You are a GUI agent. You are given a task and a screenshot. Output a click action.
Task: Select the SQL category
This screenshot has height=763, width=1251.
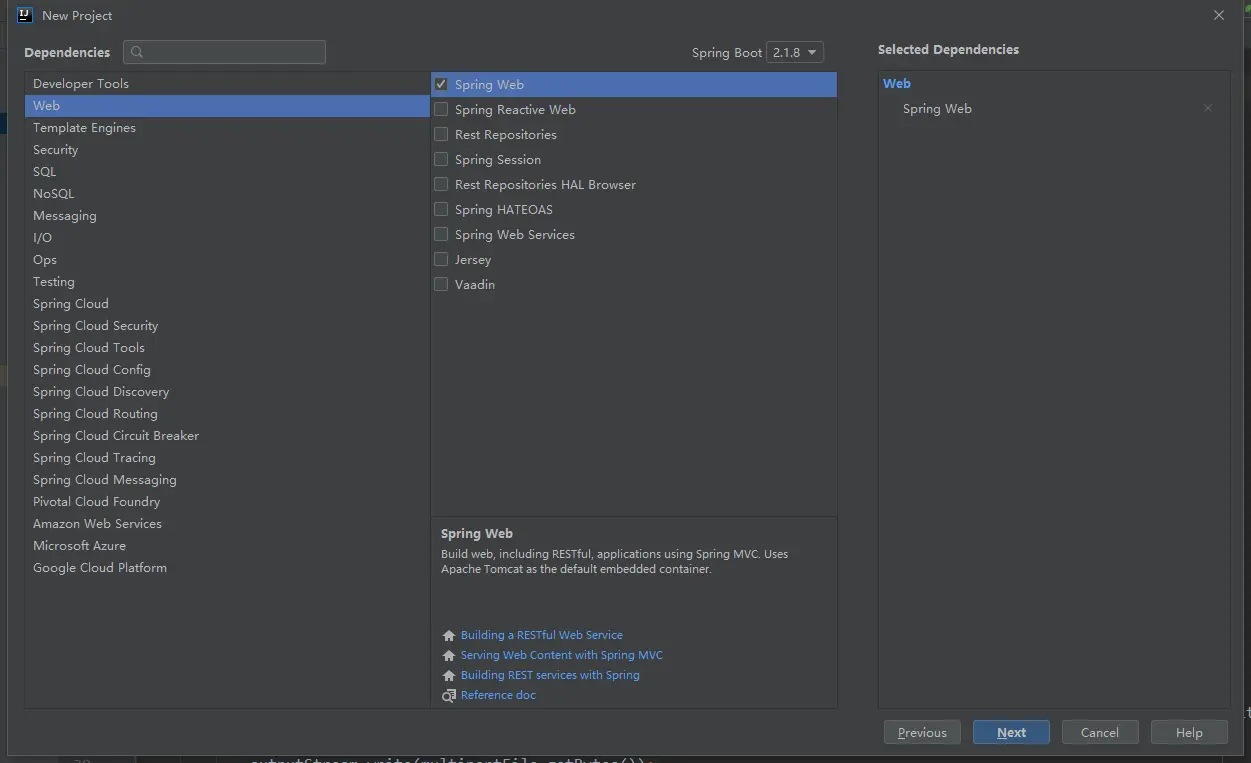click(227, 172)
